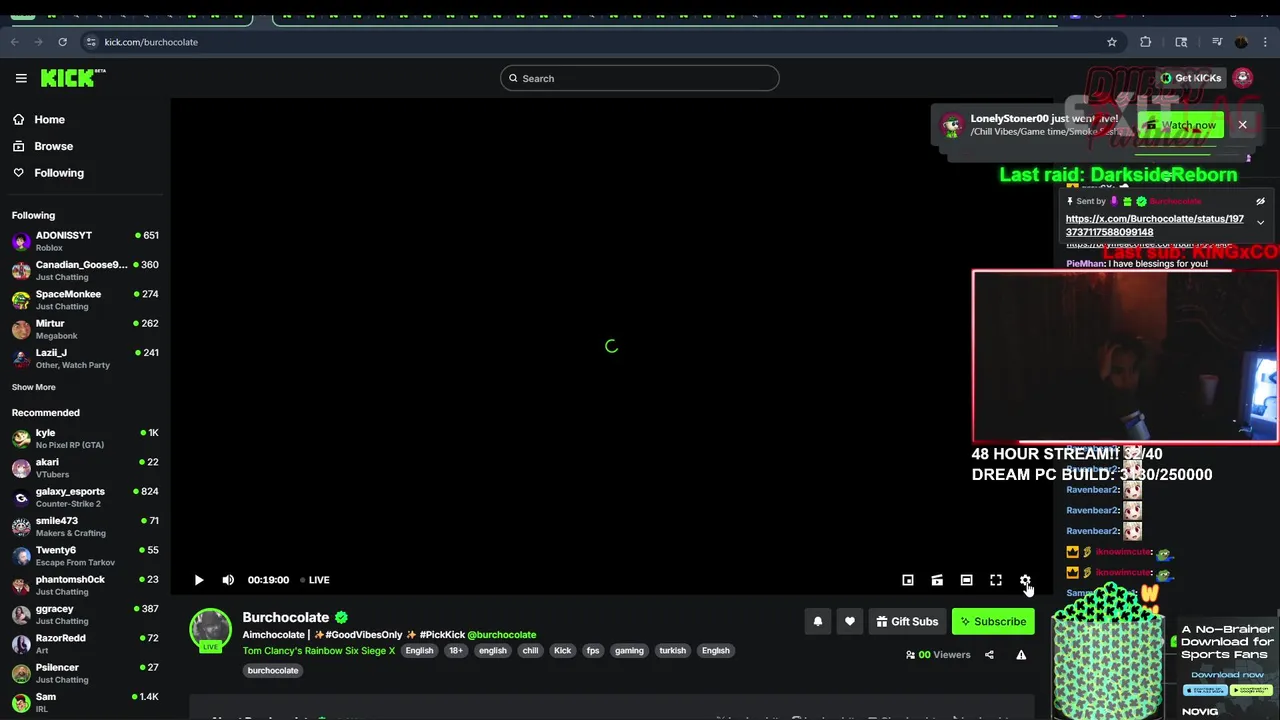
Task: Go back in browser history
Action: 15,42
